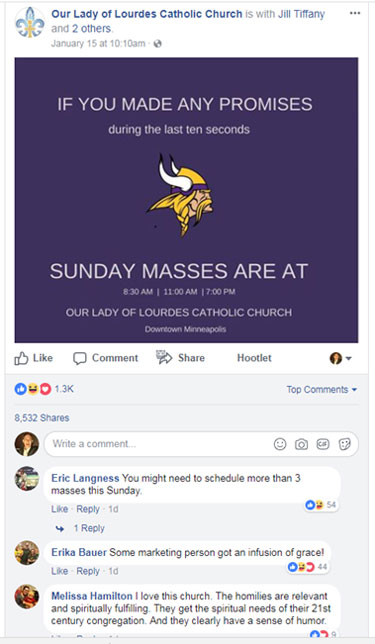Open the profile selector dropdown beside Hootlet
The height and width of the screenshot is (644, 375).
(x=340, y=358)
